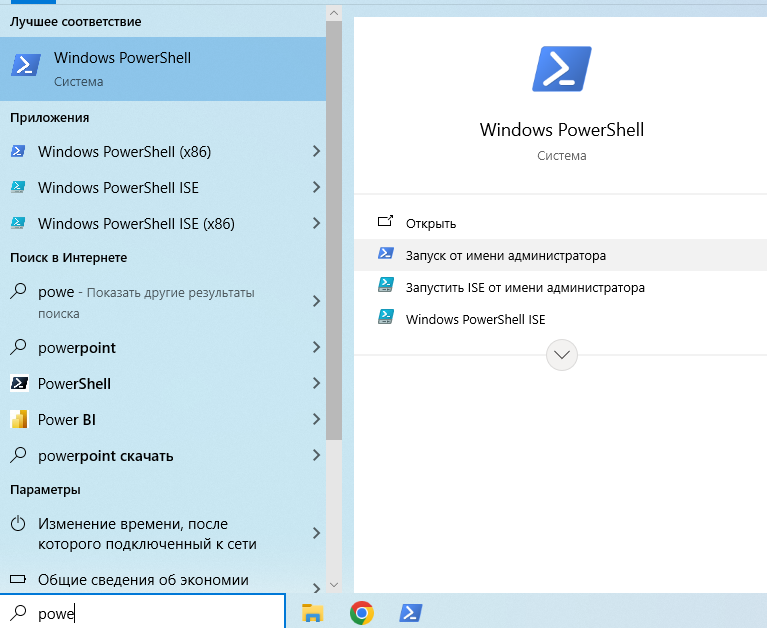Choose 'Открыть' in the actions list
Viewport: 767px width, 628px height.
(430, 223)
